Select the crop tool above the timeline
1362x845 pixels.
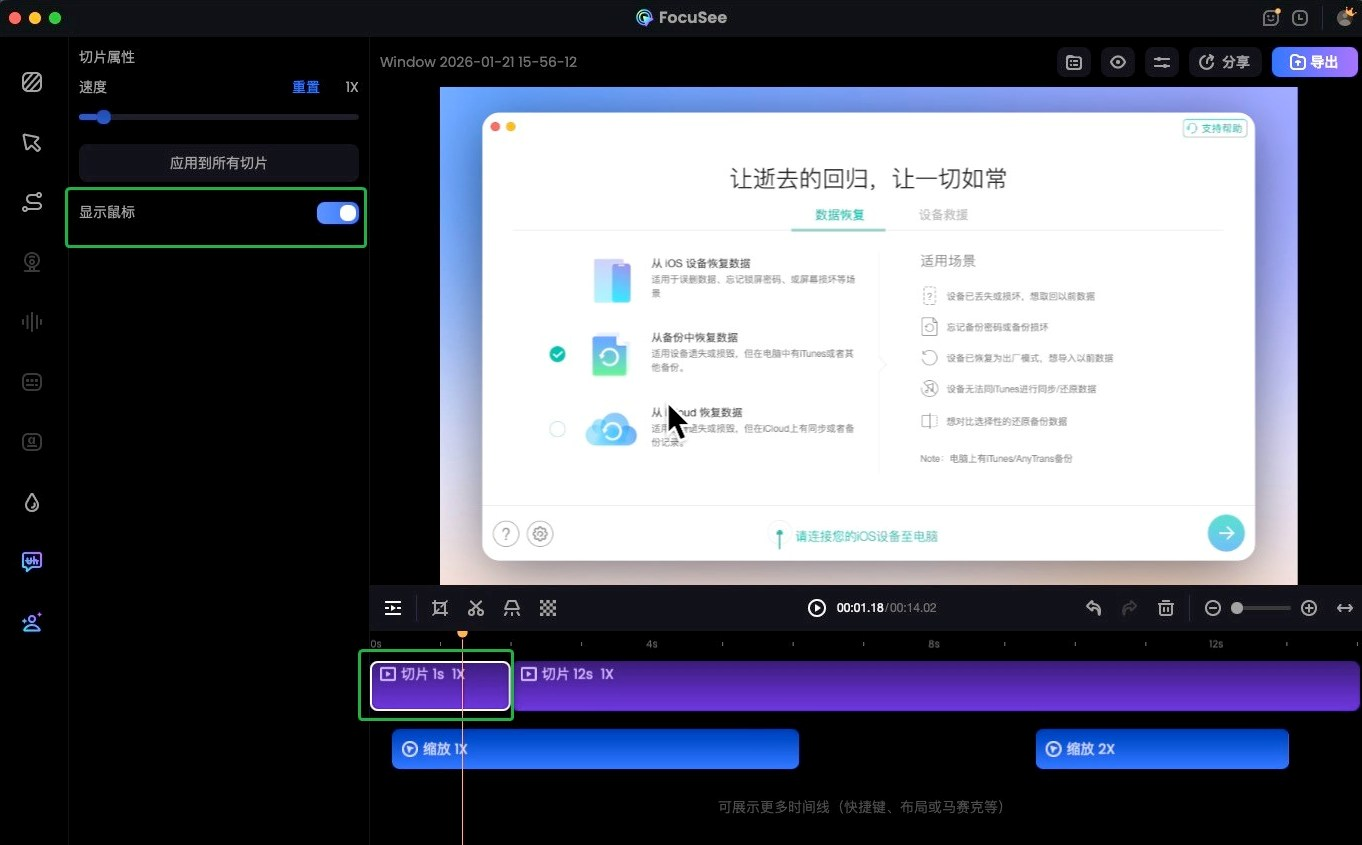[x=440, y=608]
